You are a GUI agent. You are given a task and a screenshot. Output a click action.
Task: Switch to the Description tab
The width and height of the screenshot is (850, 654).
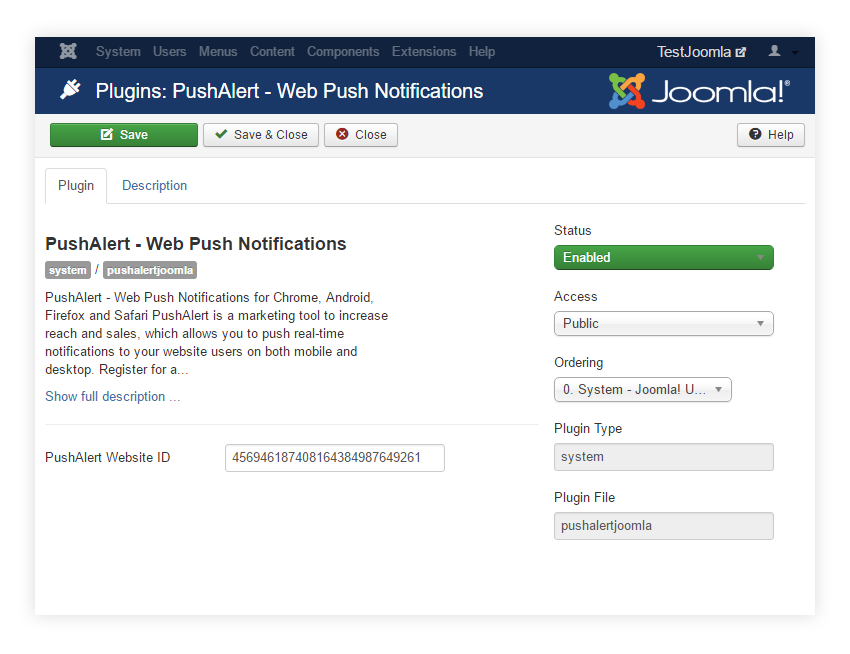coord(154,186)
